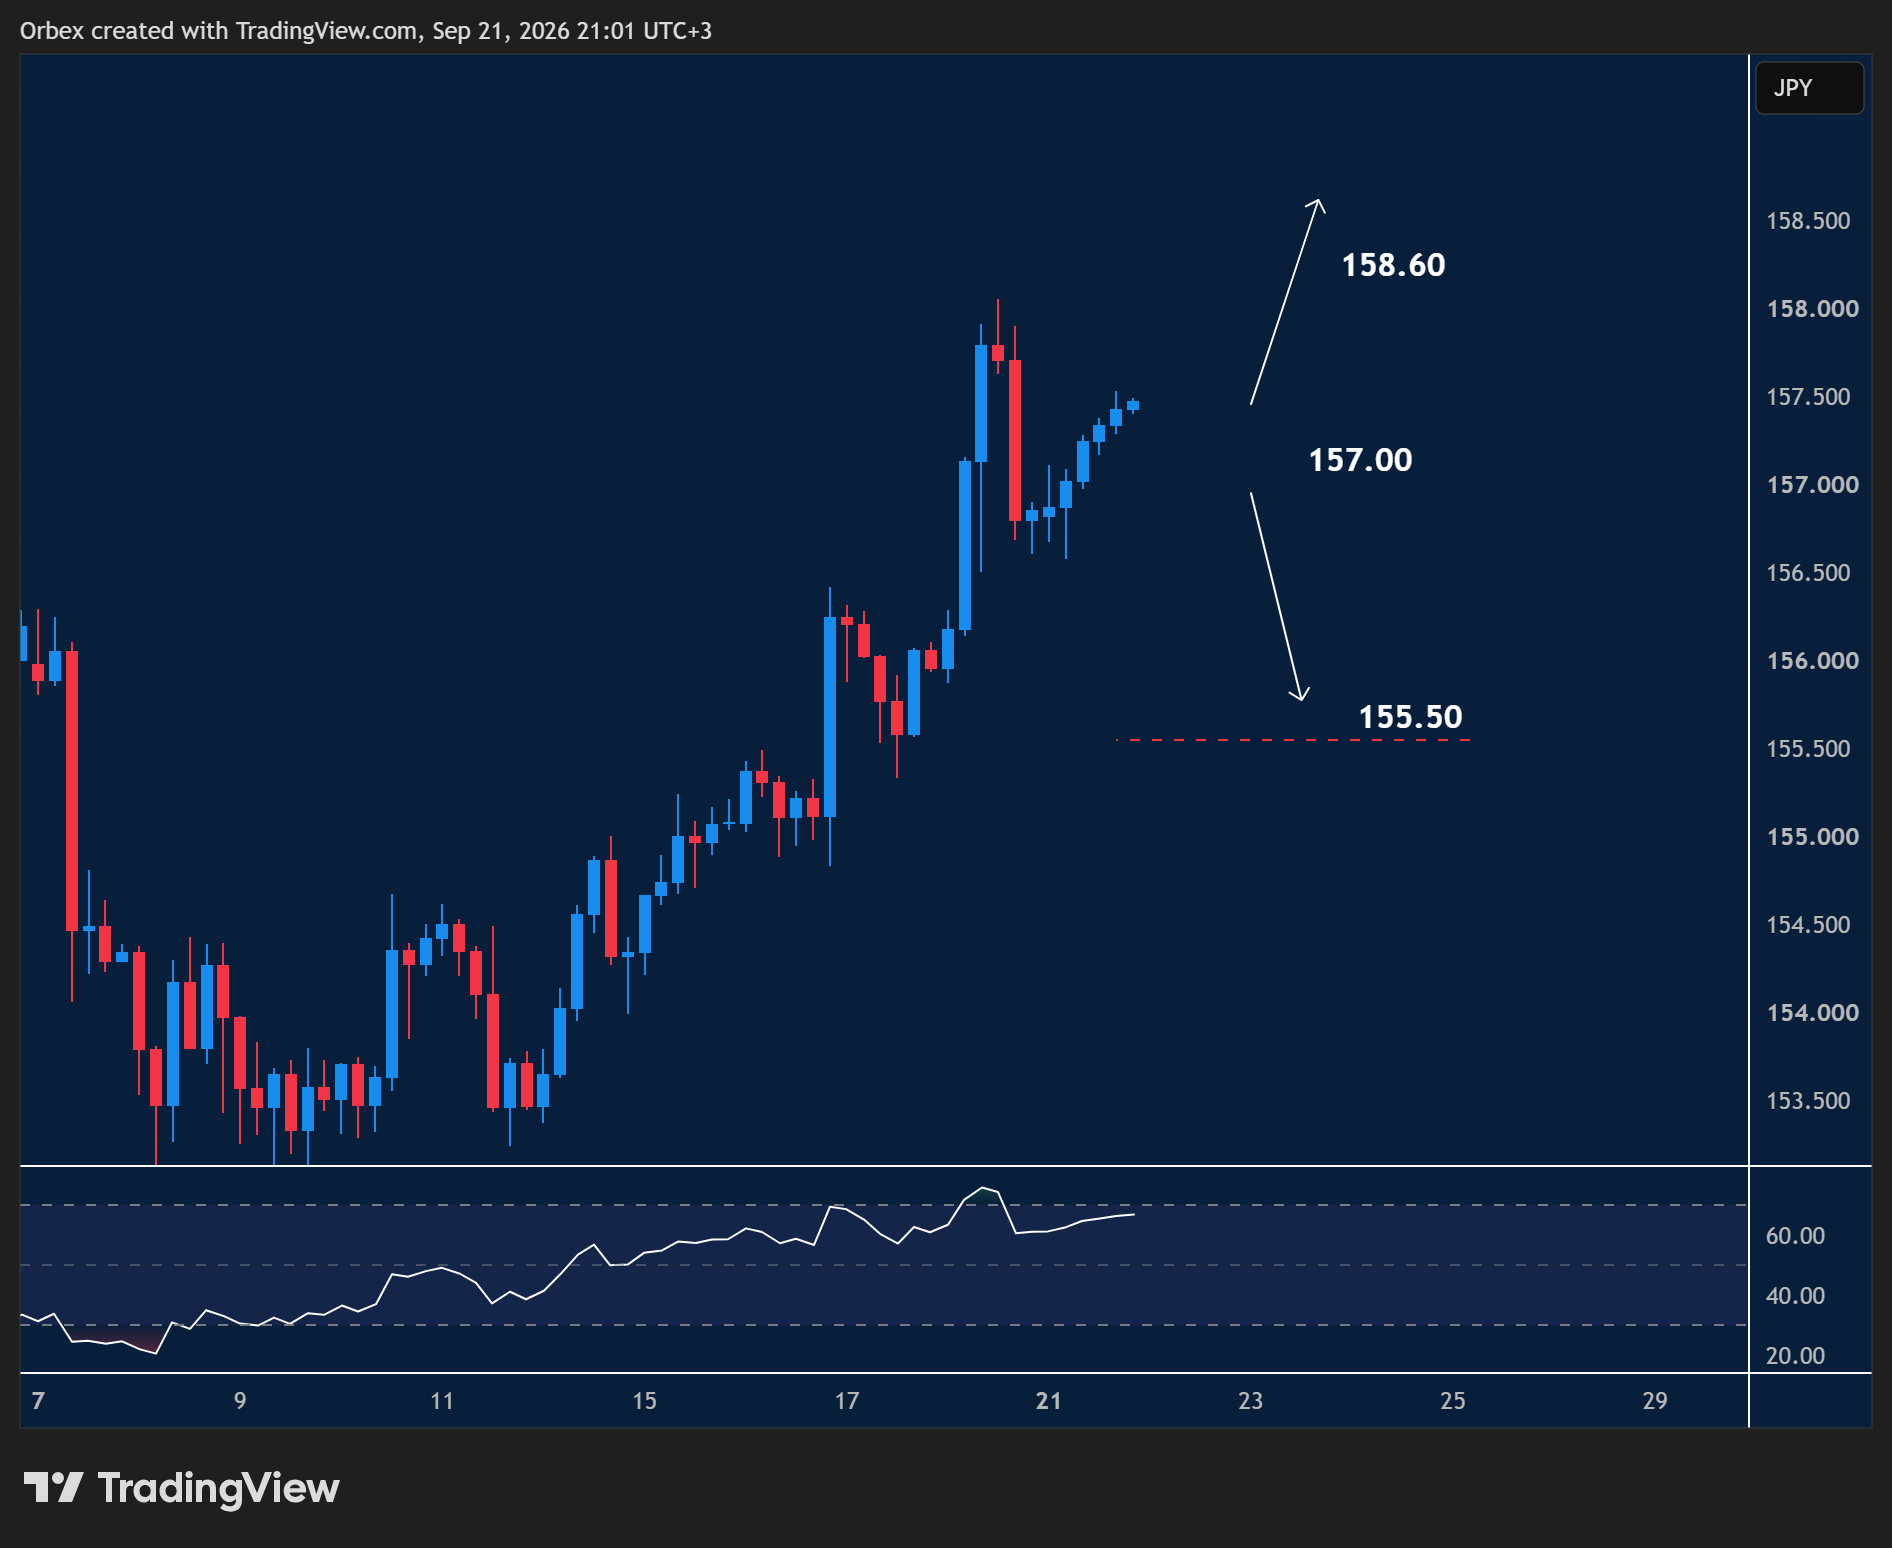Click the 153.500 price axis value
Viewport: 1892px width, 1548px height.
click(x=1808, y=1101)
